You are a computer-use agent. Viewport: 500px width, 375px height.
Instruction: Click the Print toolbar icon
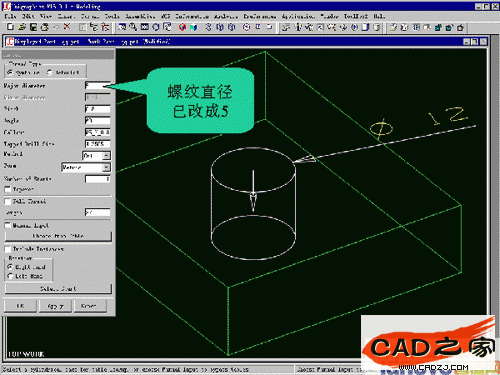coord(45,27)
